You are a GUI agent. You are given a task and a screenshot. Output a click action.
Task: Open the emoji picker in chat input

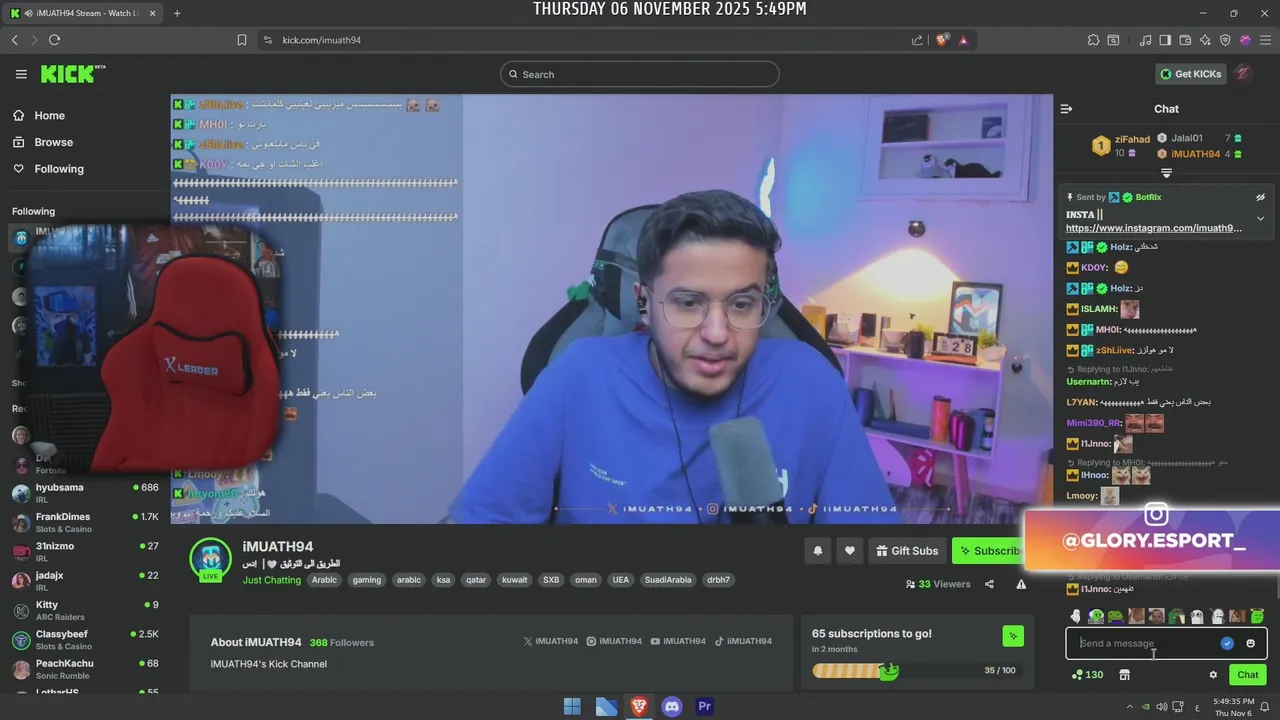1250,643
